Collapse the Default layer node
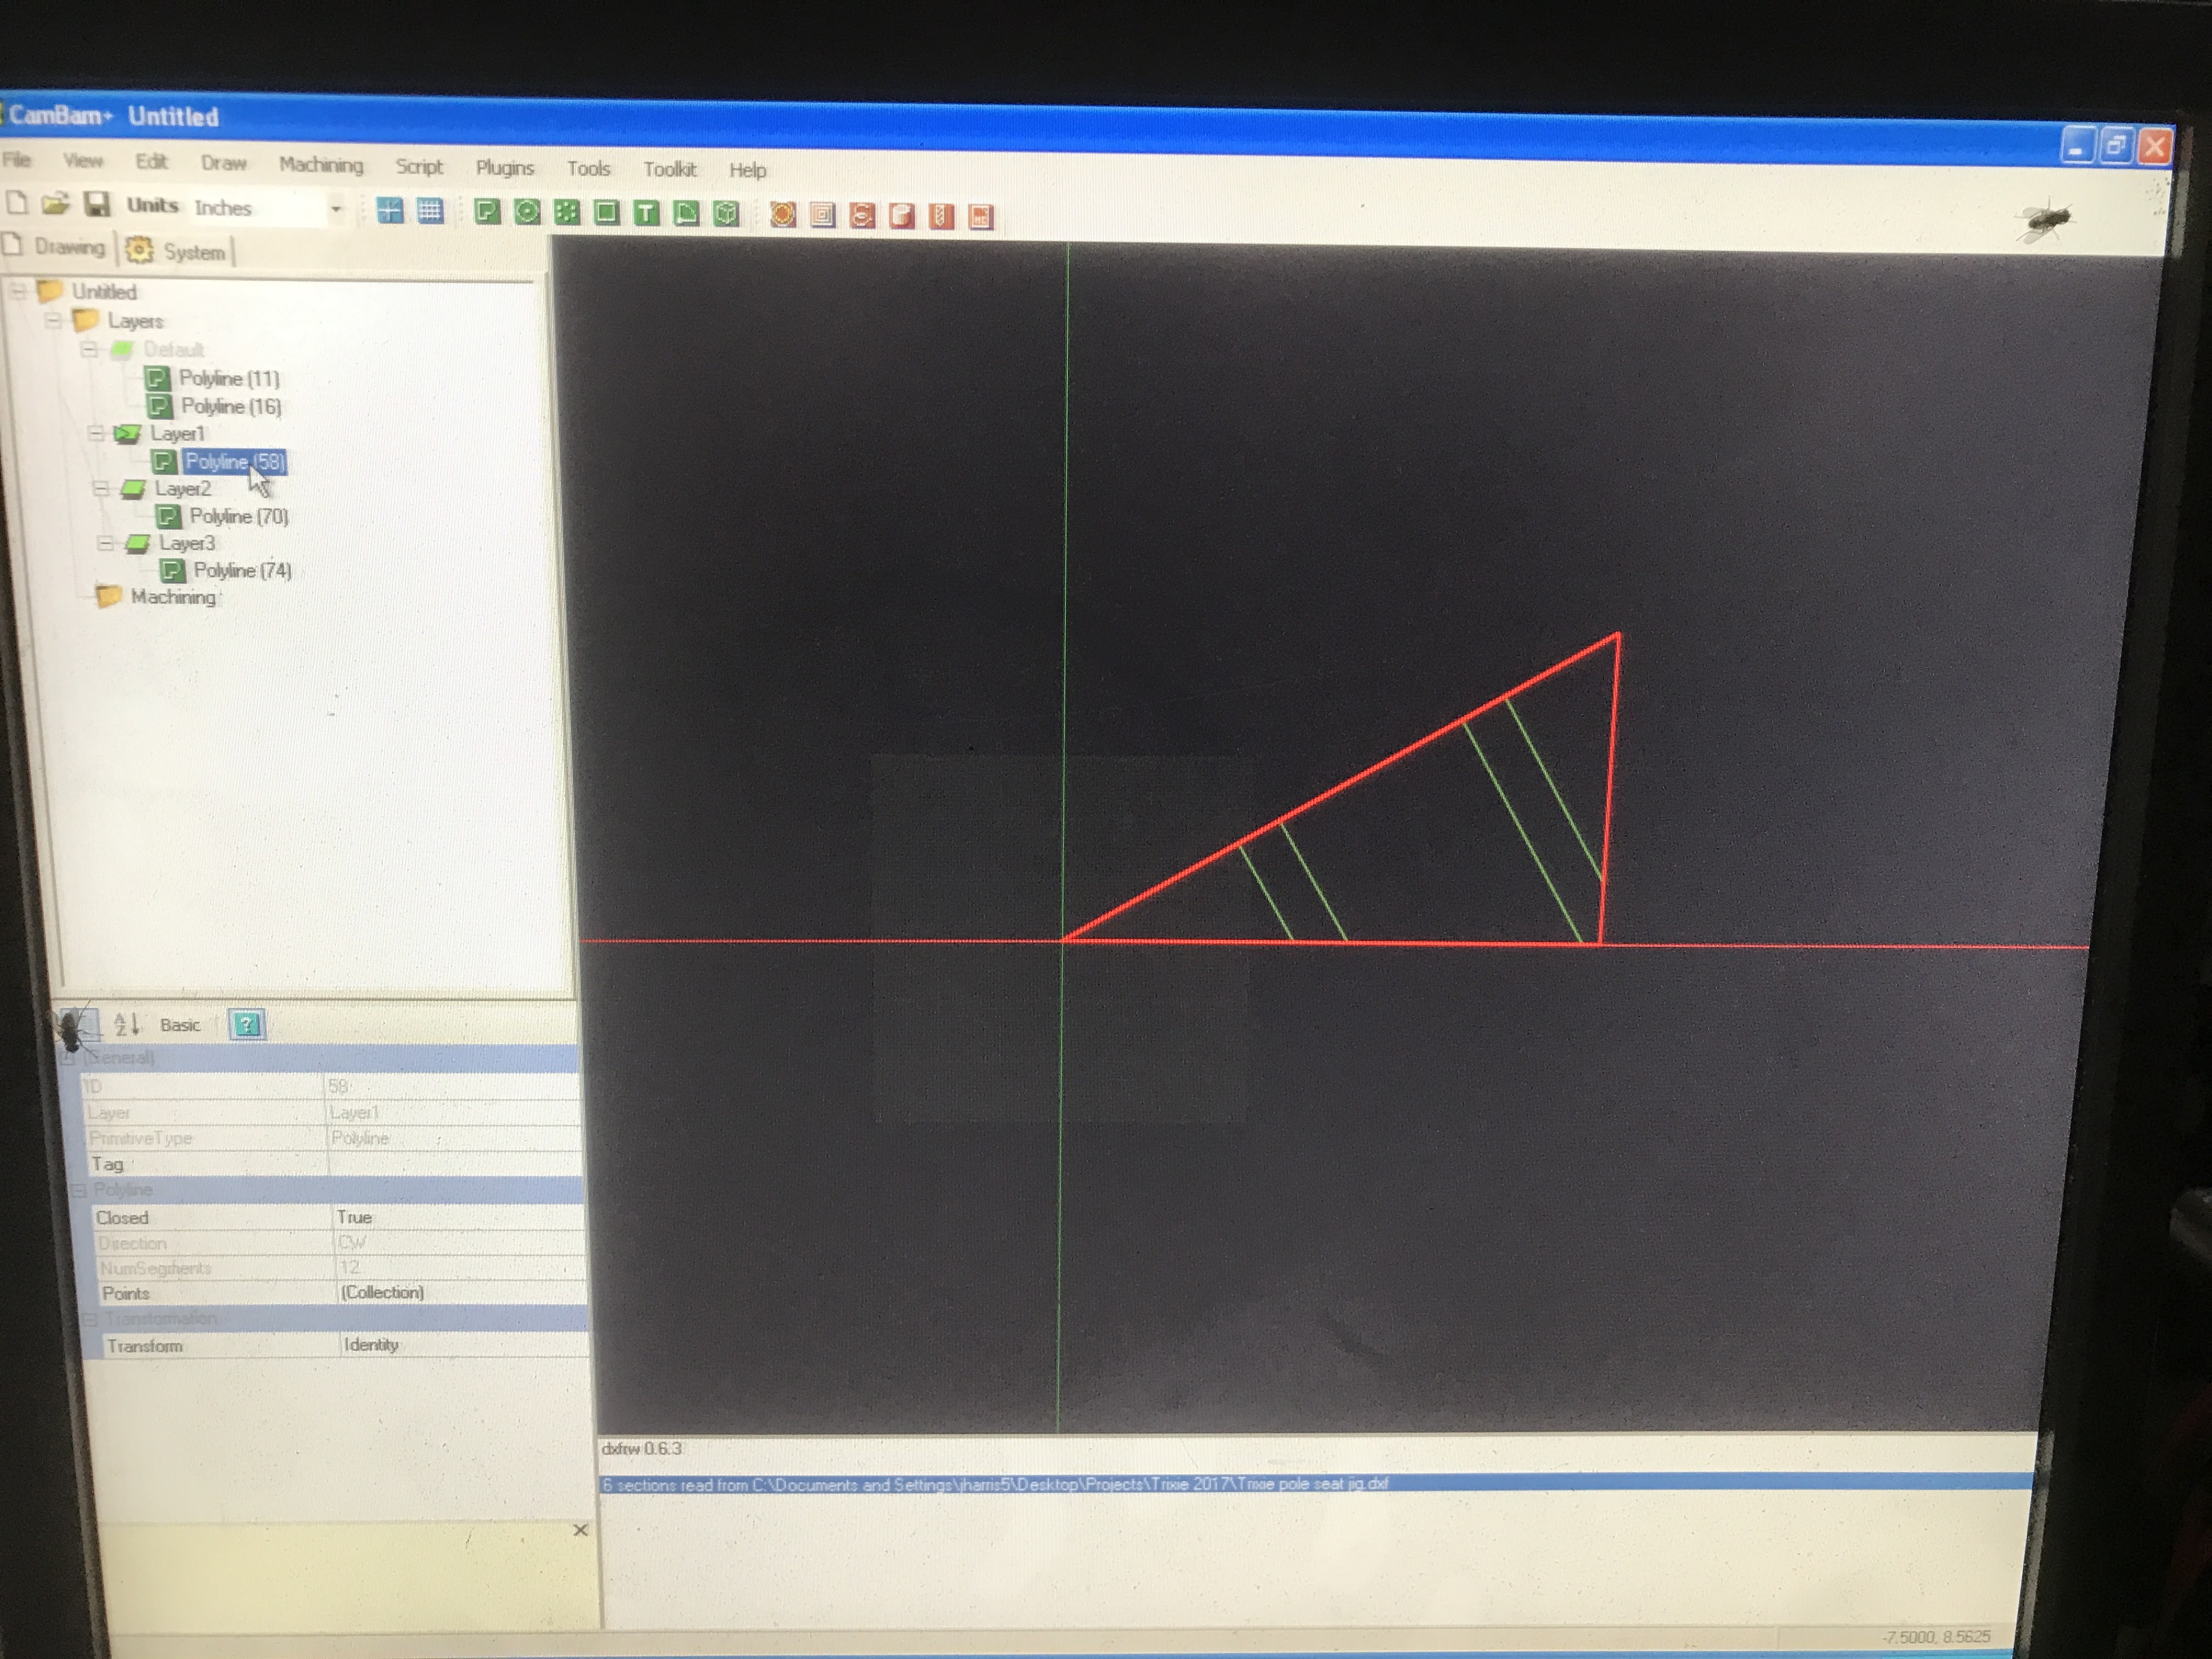 (89, 349)
